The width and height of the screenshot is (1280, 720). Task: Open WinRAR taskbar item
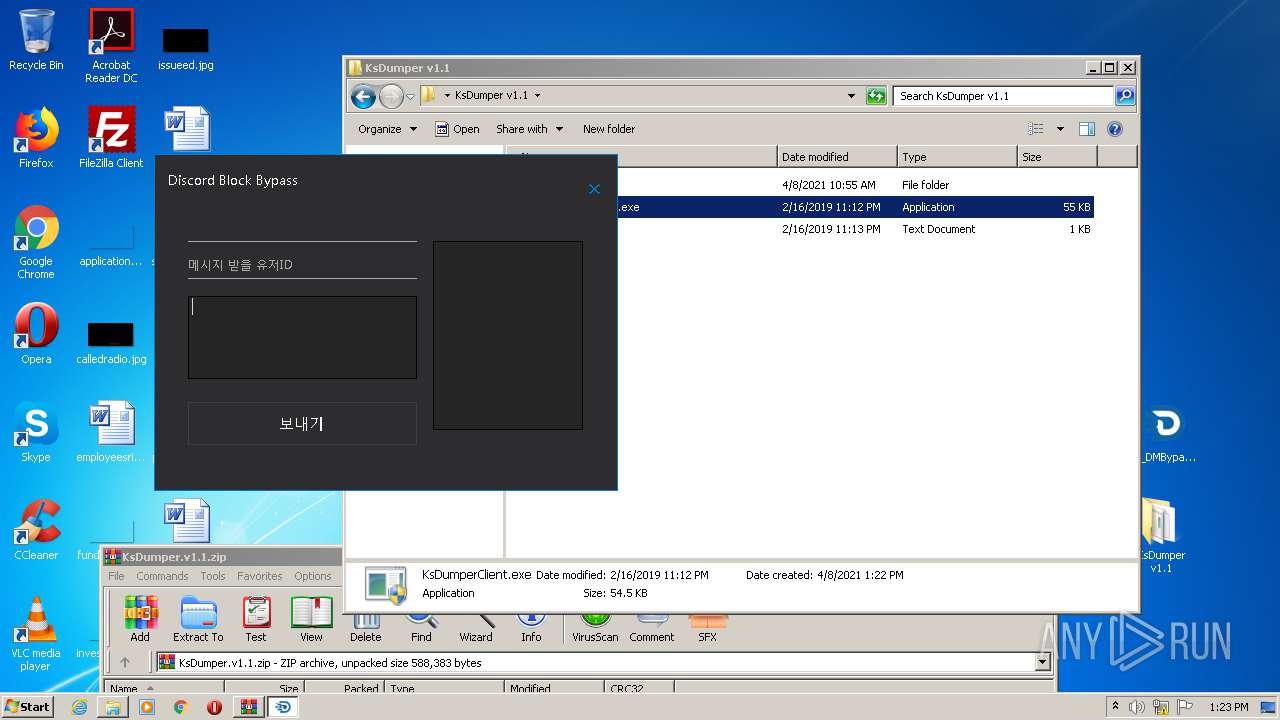click(x=248, y=707)
